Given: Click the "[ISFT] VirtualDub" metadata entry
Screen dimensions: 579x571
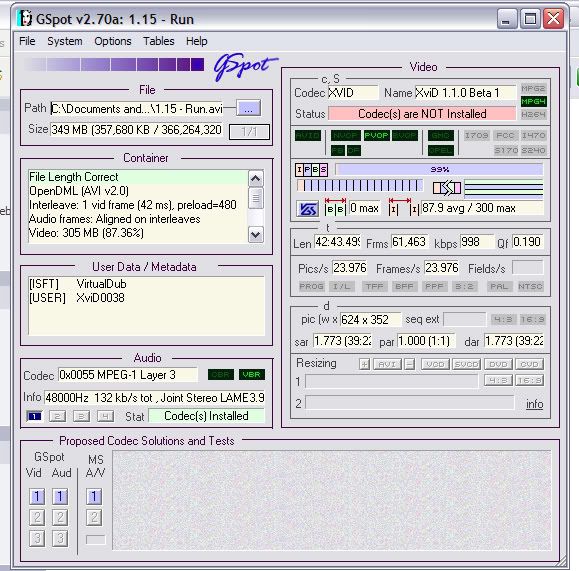Looking at the screenshot, I should (x=78, y=284).
